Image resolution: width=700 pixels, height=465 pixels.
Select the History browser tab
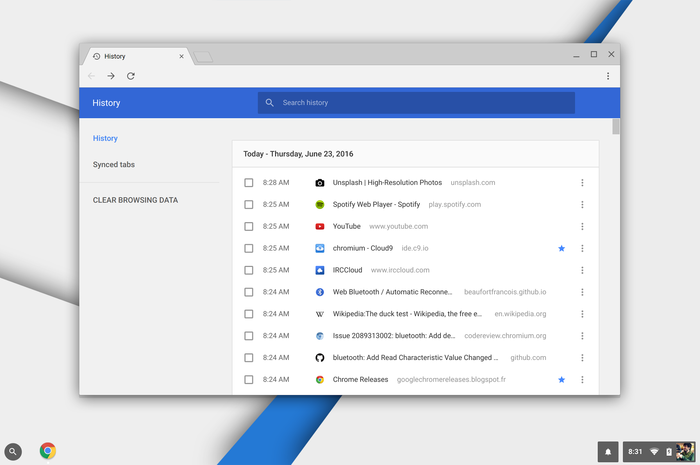coord(138,56)
